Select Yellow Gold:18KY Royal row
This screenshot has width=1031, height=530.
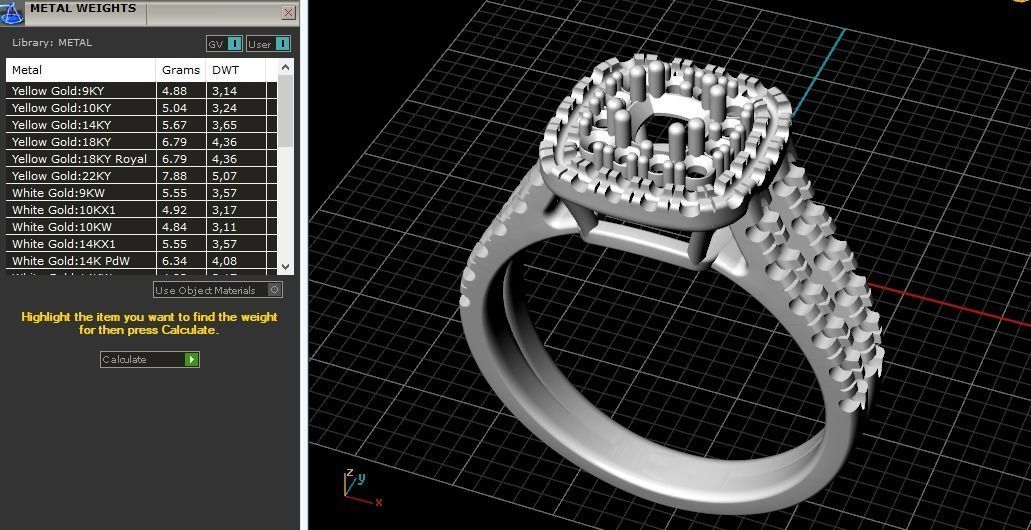click(142, 159)
